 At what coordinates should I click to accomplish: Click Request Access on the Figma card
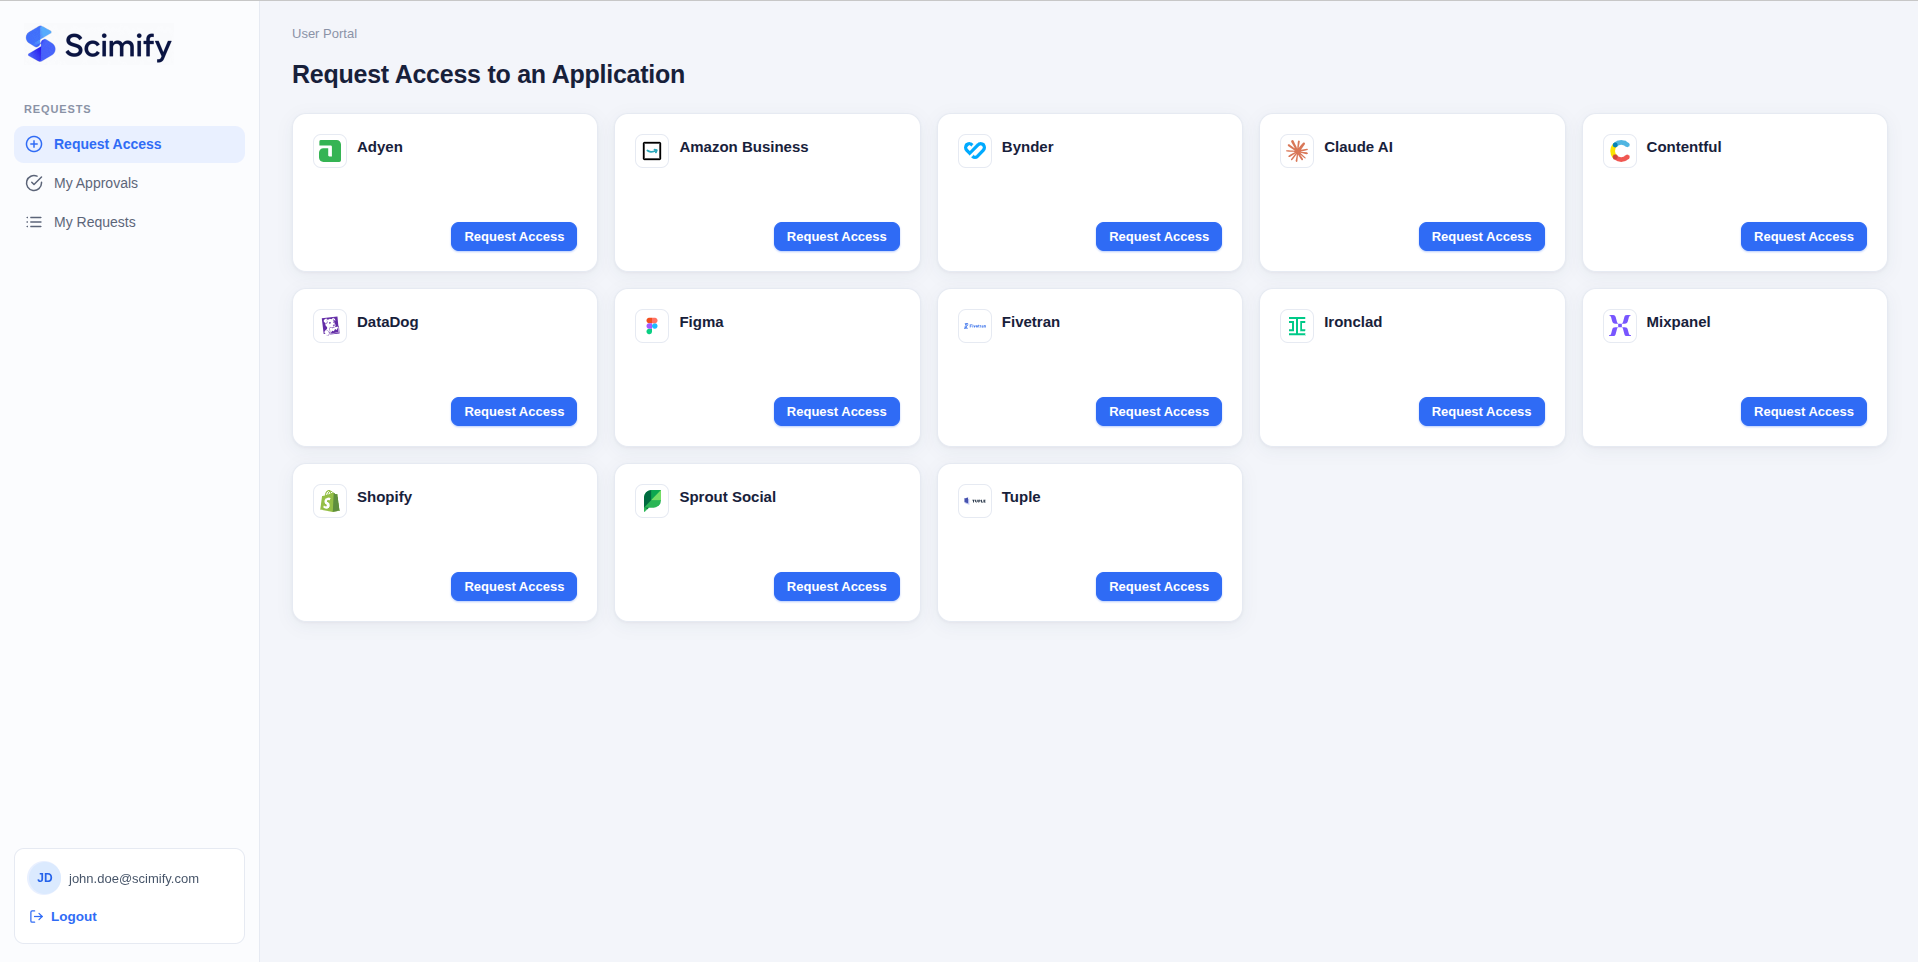836,412
